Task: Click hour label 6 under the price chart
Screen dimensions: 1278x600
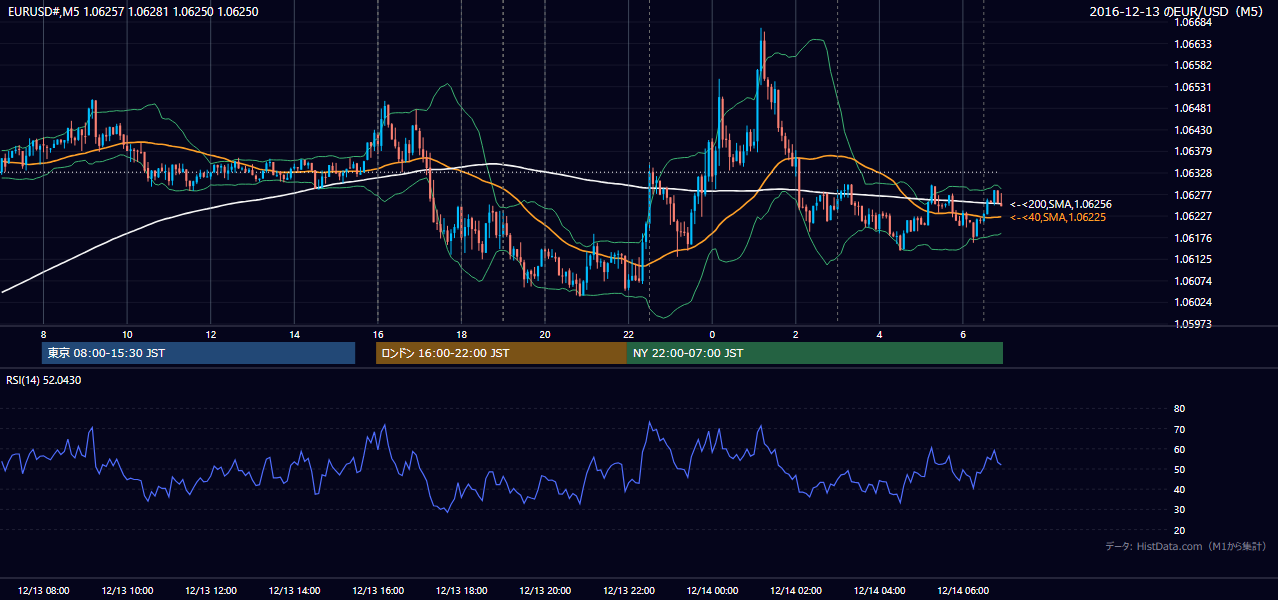Action: 962,334
